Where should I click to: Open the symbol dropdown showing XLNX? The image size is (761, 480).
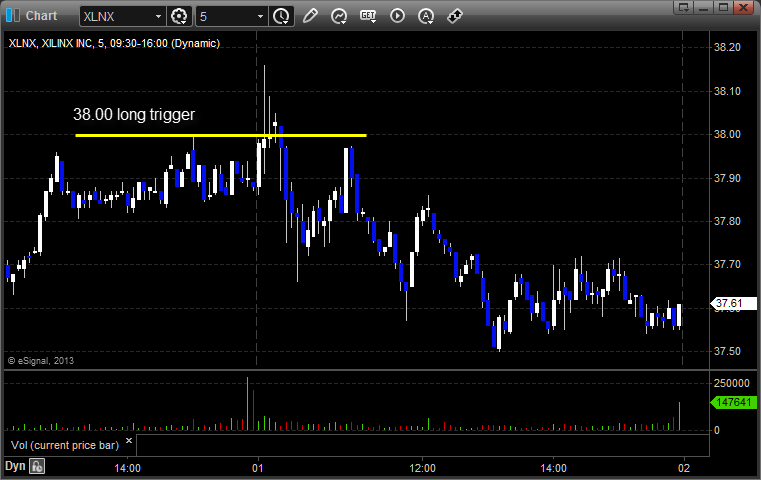(122, 17)
